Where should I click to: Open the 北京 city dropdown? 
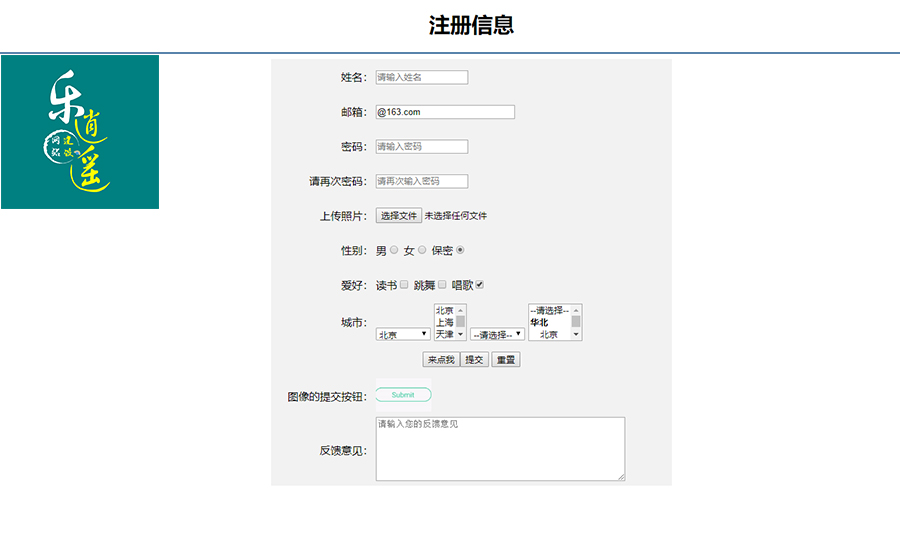pos(403,334)
